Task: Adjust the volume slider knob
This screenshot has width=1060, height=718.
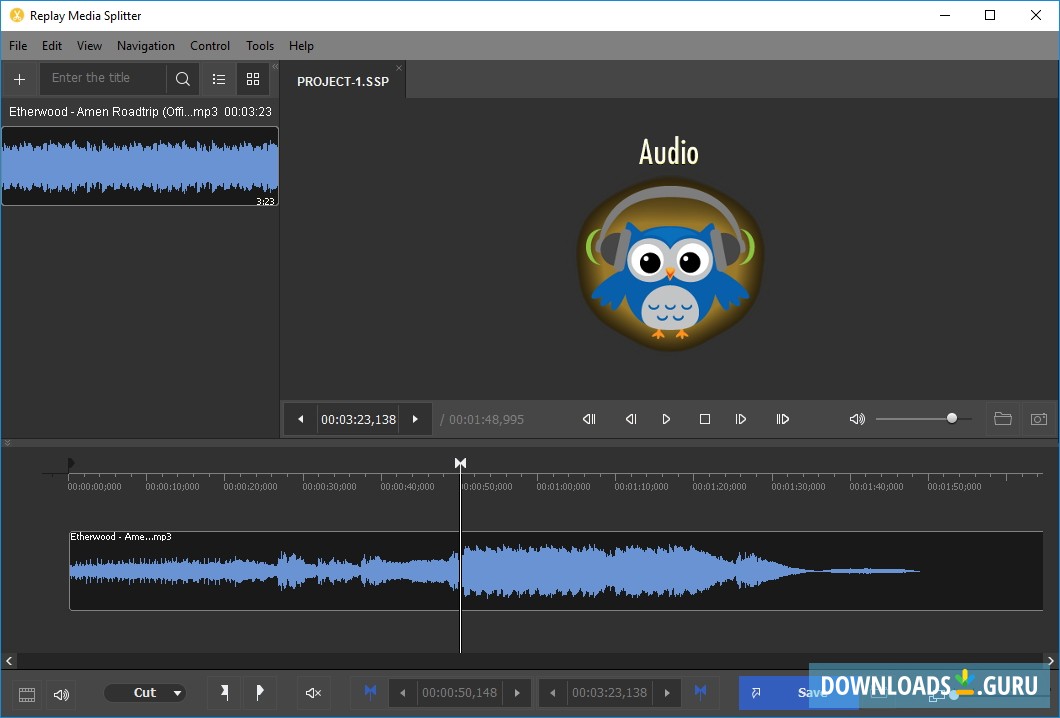Action: [951, 418]
